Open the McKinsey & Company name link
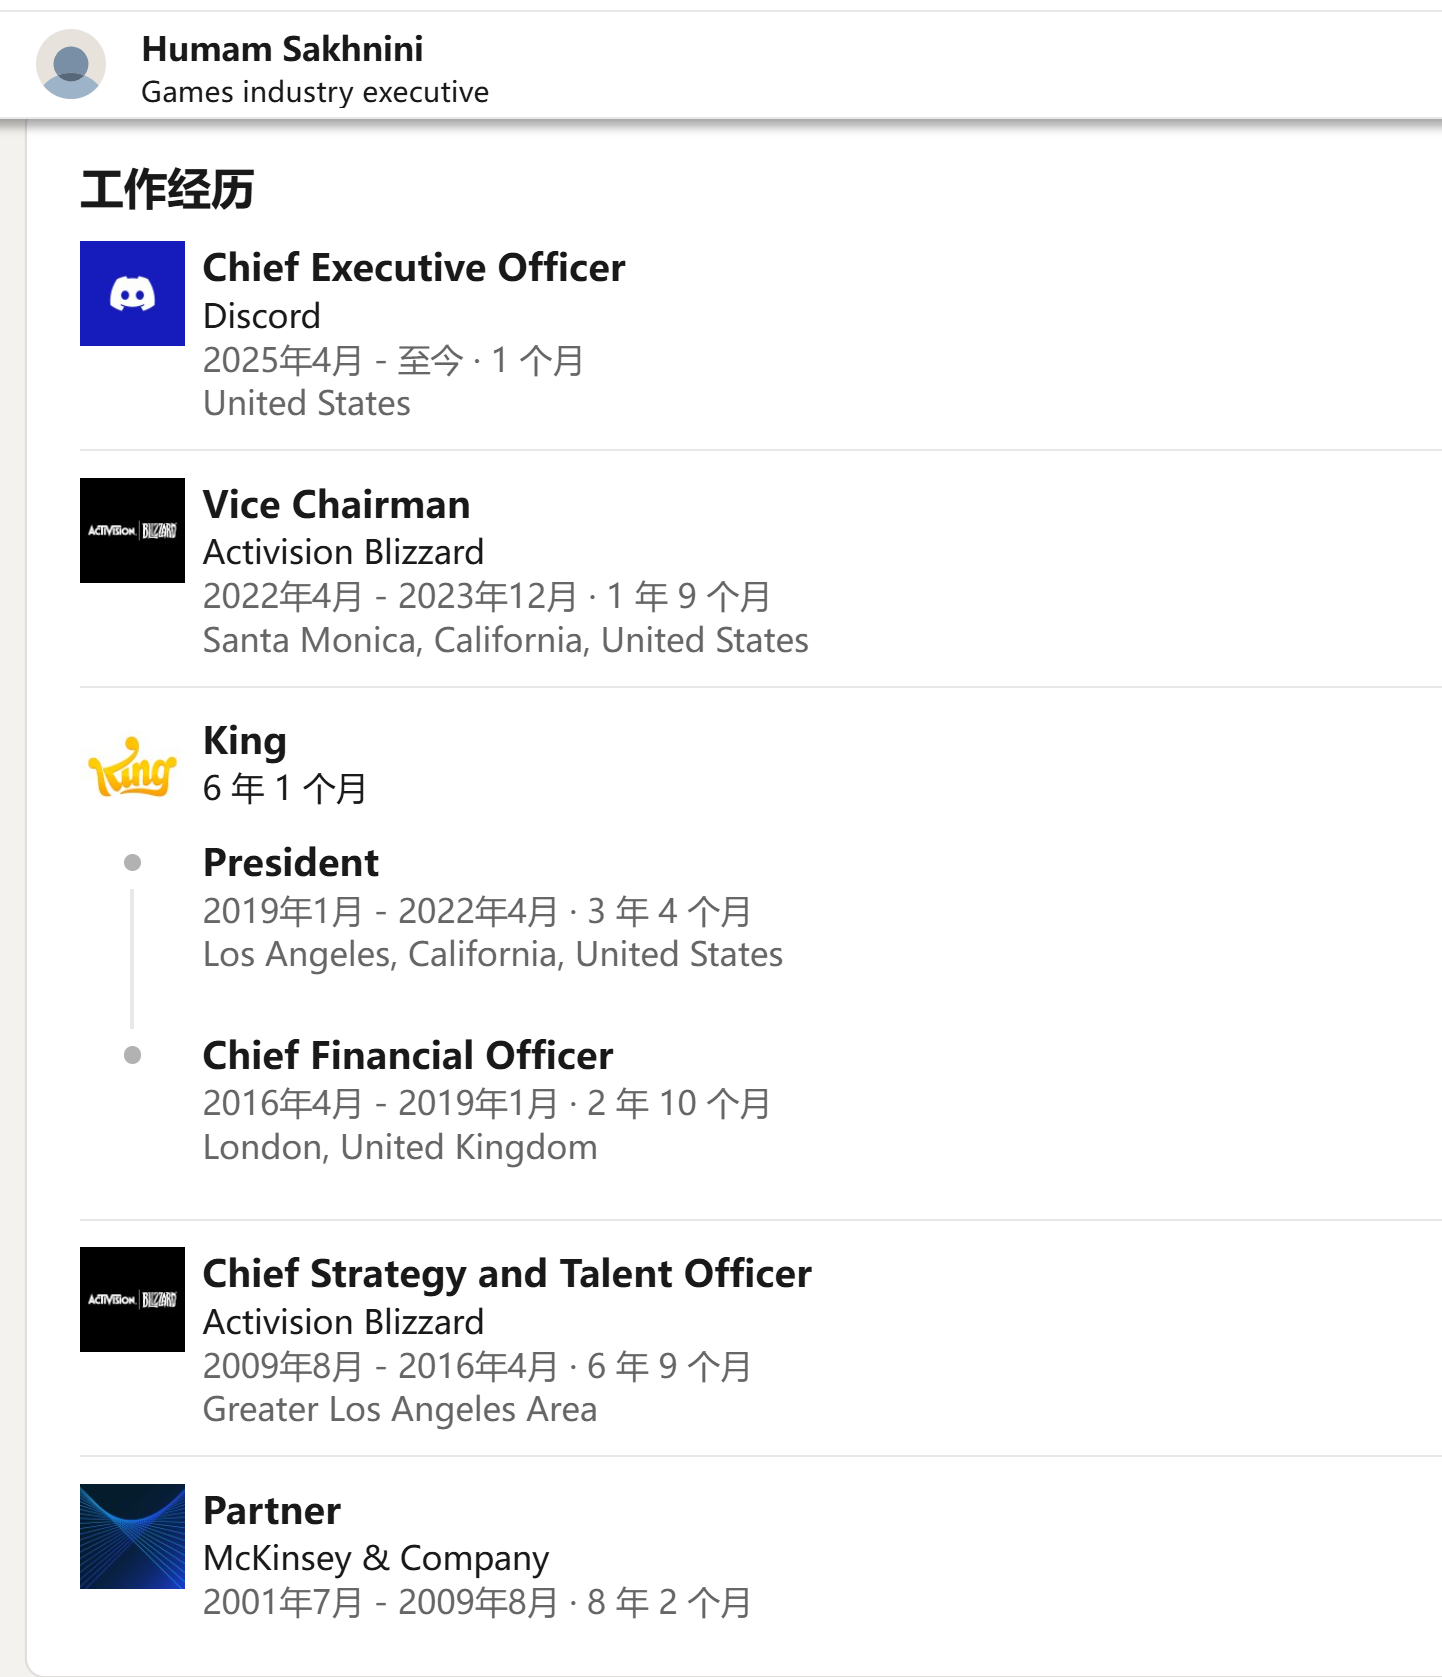 click(x=376, y=1558)
